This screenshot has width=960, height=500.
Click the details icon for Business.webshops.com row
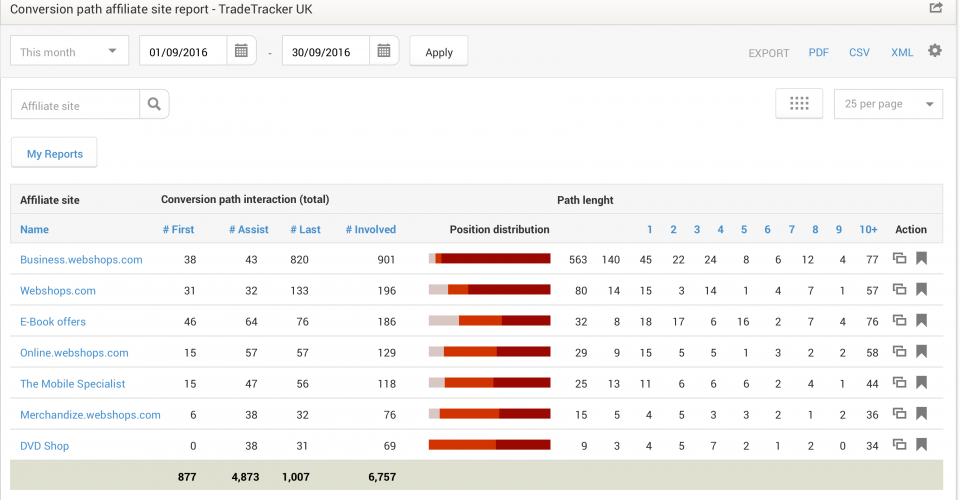pos(900,259)
